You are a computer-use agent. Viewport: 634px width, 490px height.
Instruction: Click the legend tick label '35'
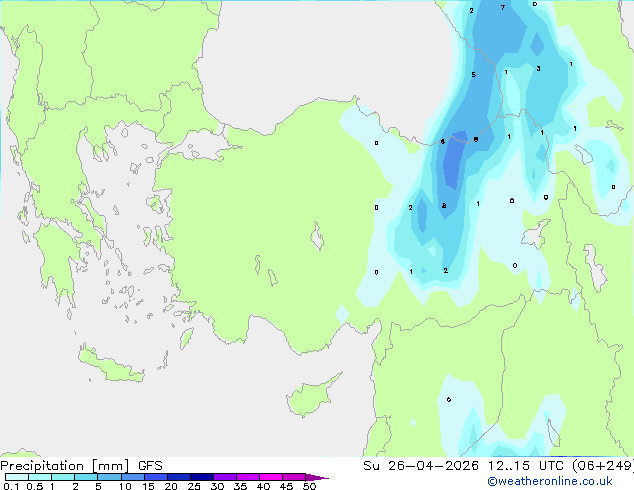pyautogui.click(x=240, y=486)
